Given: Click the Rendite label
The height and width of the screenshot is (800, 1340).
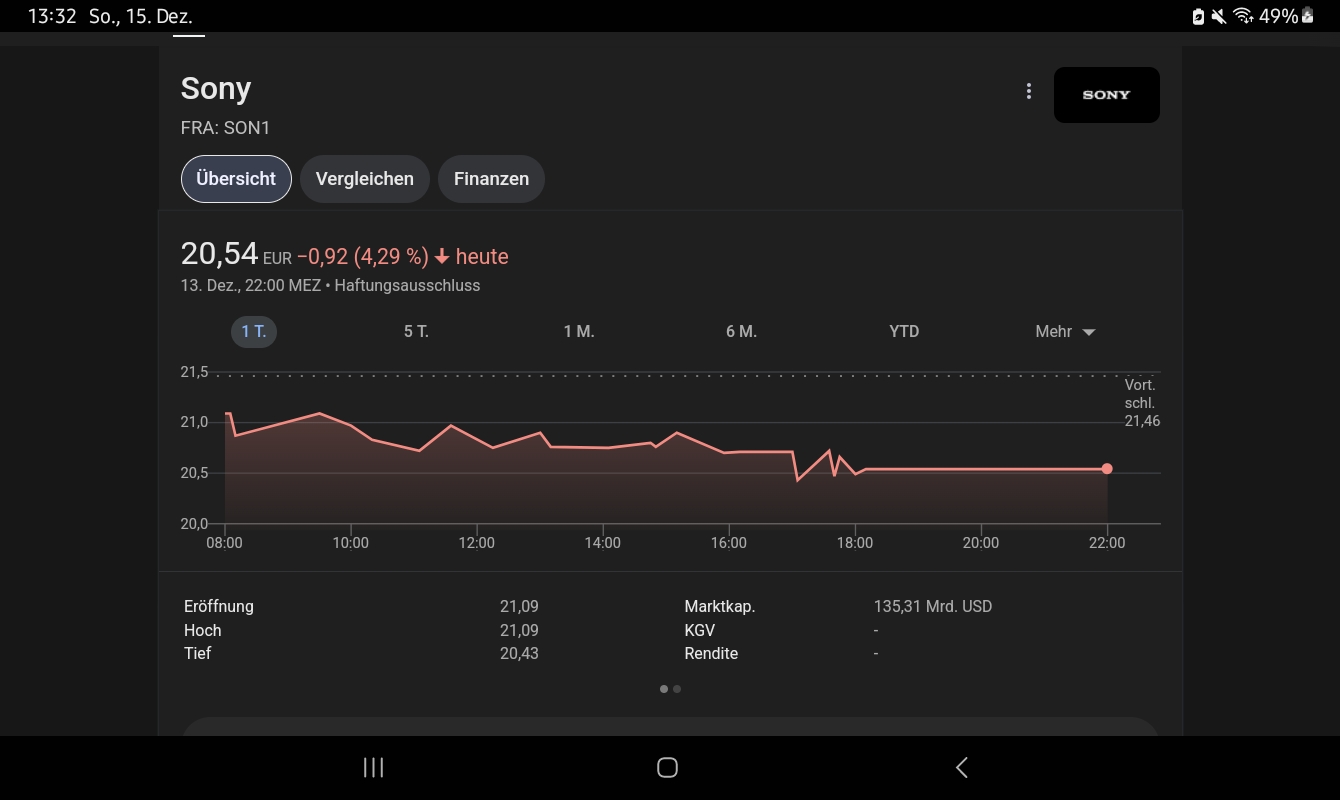Looking at the screenshot, I should pyautogui.click(x=711, y=653).
